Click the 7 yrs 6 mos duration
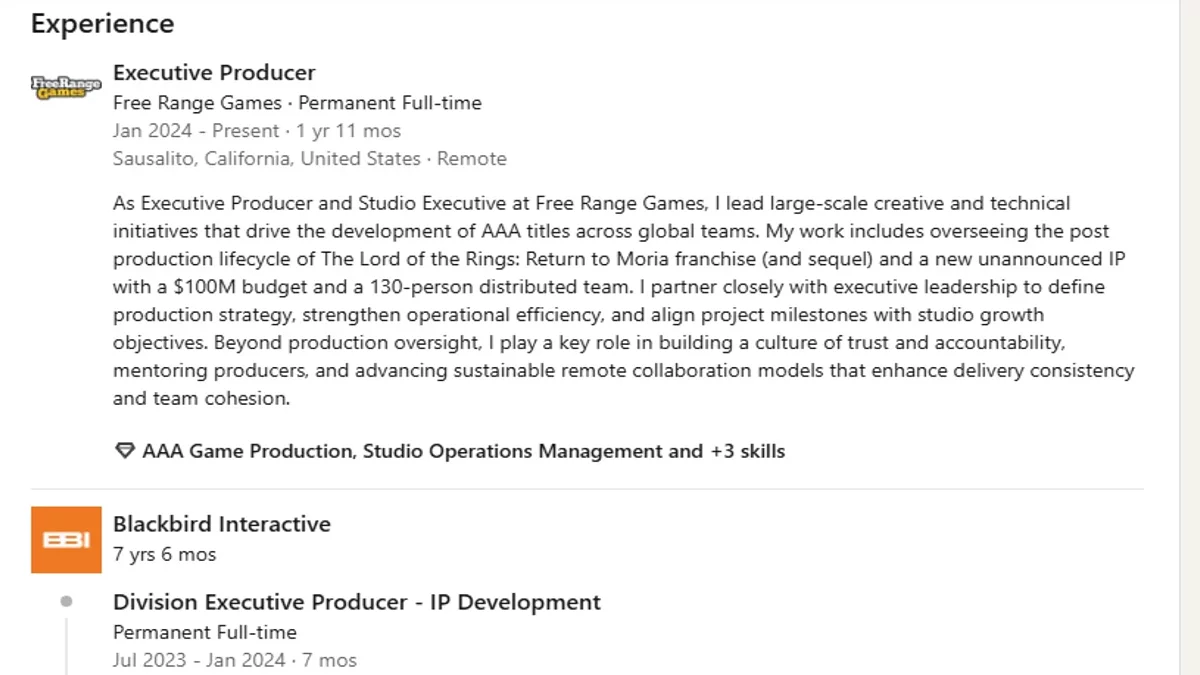 (164, 554)
